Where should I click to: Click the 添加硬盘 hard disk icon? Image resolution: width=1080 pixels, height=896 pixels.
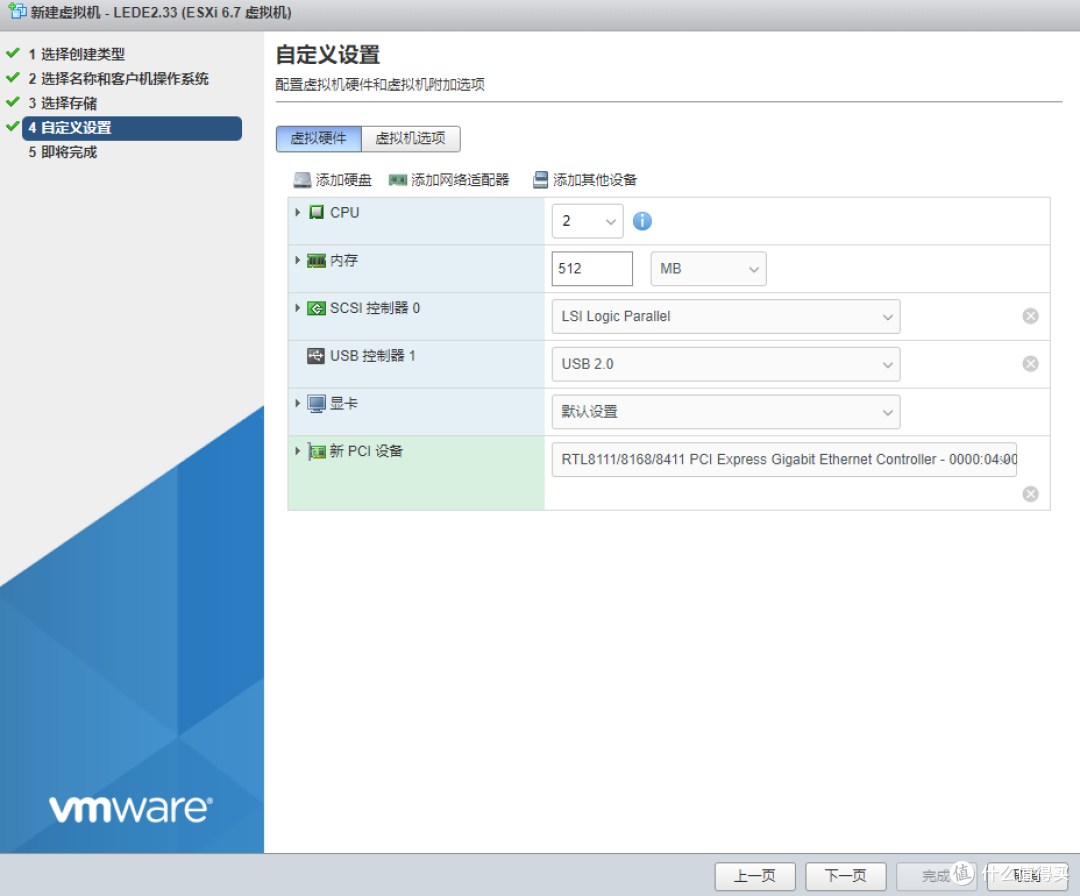tap(301, 180)
